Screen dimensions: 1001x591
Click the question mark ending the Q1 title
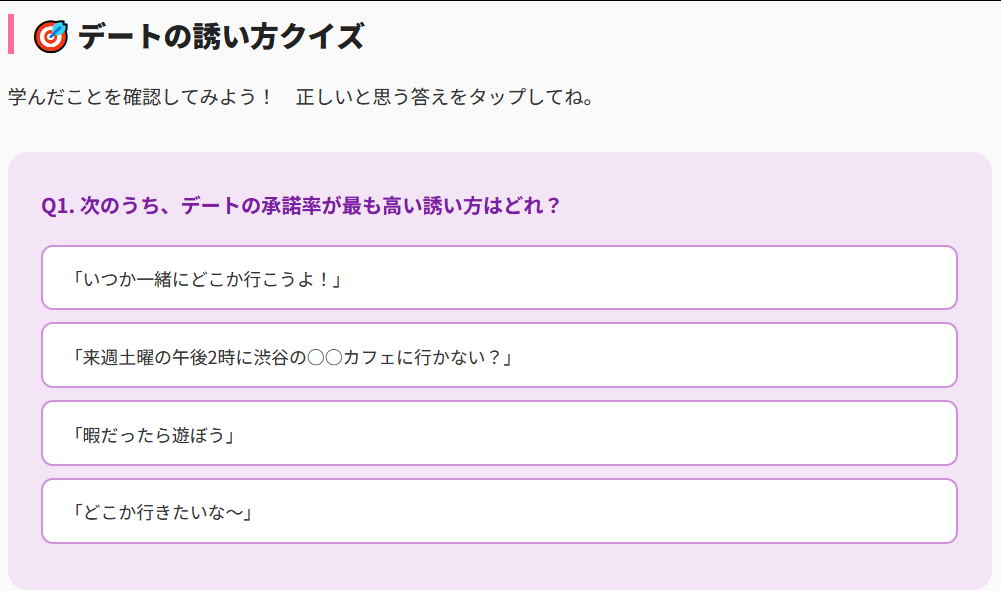(x=553, y=206)
